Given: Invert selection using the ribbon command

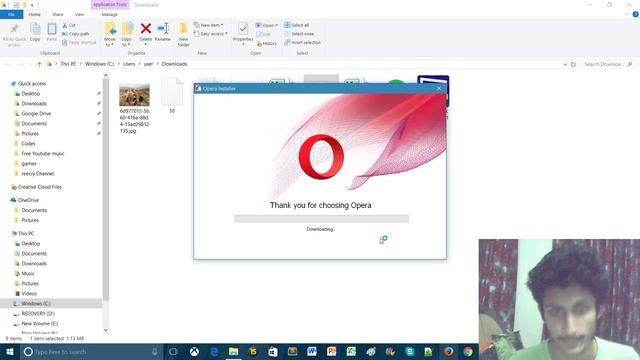Looking at the screenshot, I should tap(302, 42).
